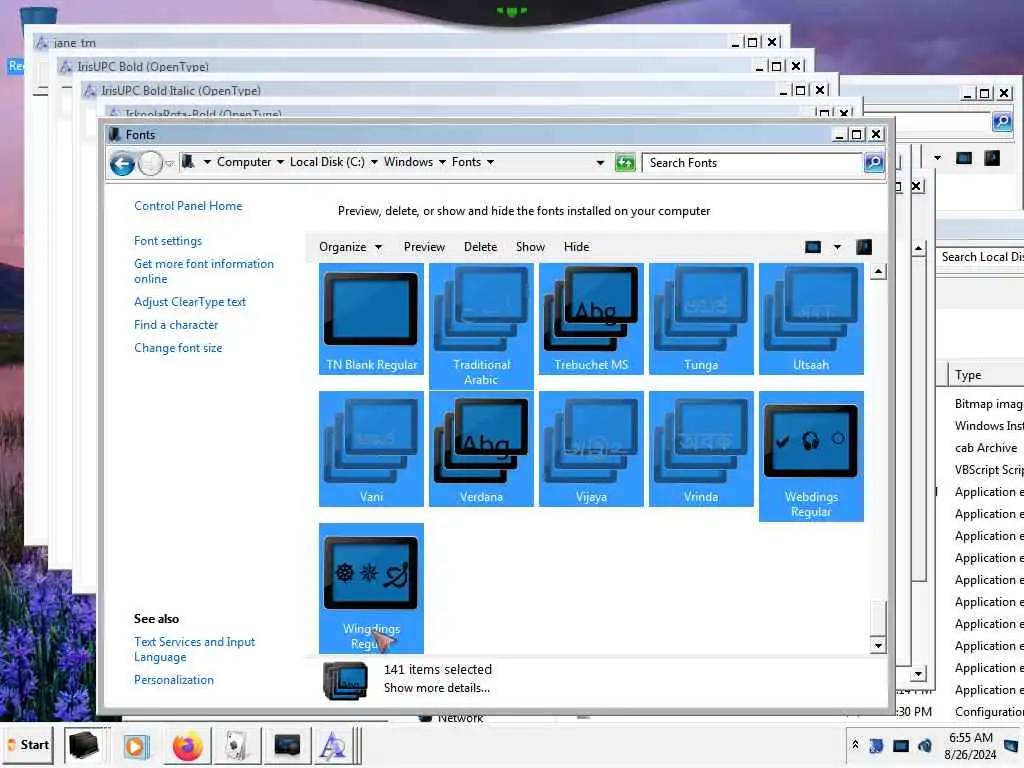1024x768 pixels.
Task: Select the Wingdings Regular font icon
Action: coord(371,588)
